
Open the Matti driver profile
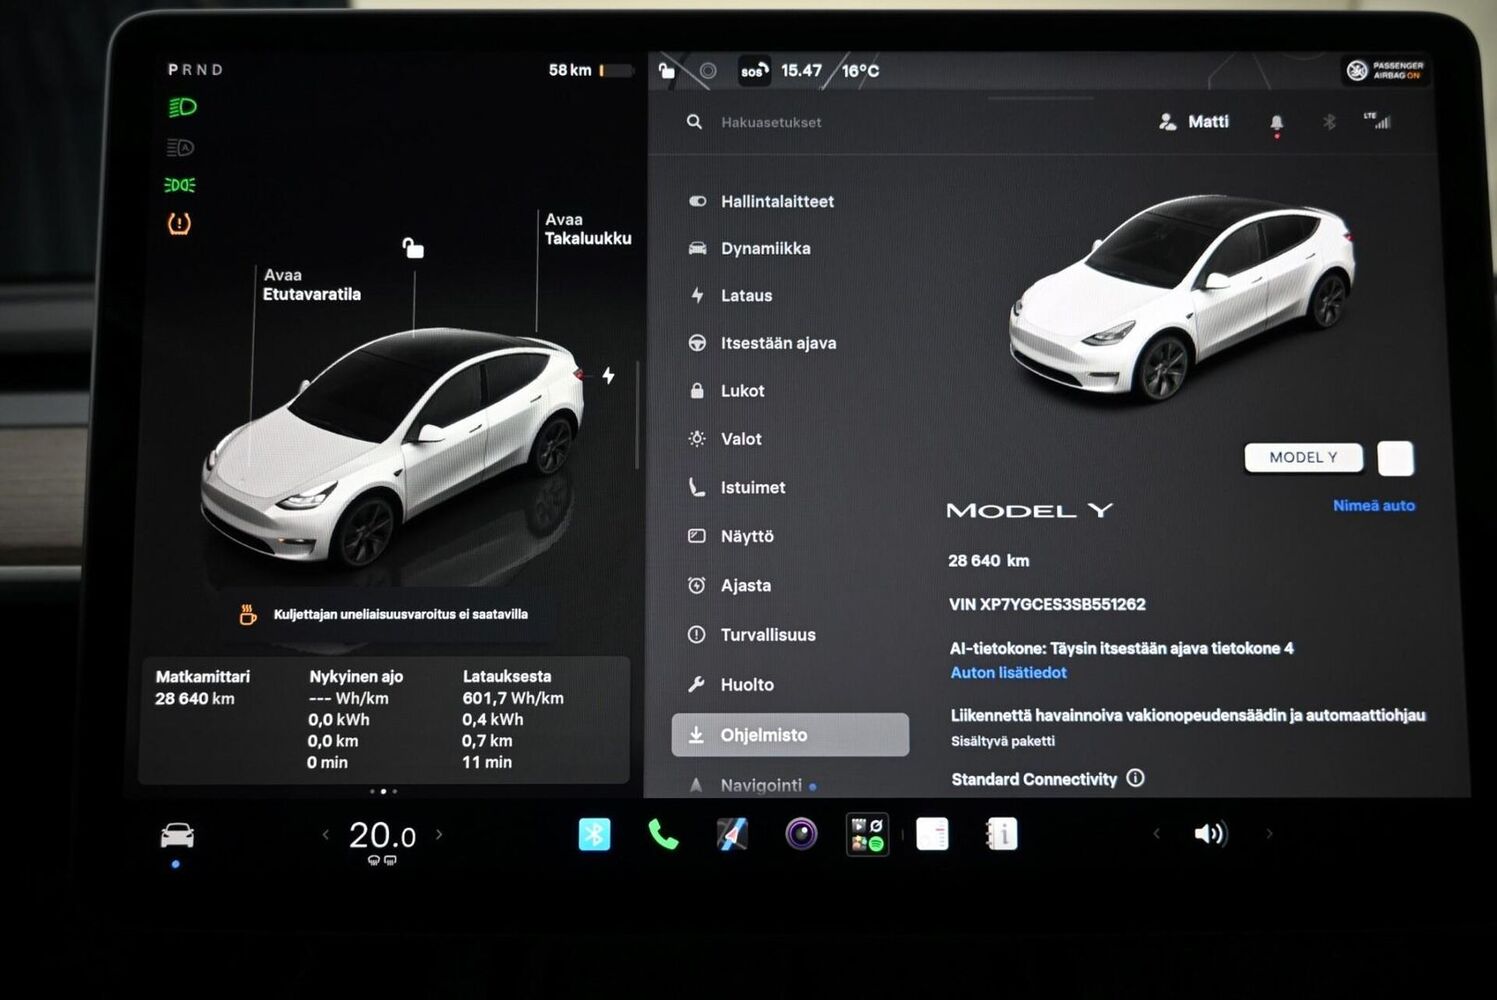1193,122
